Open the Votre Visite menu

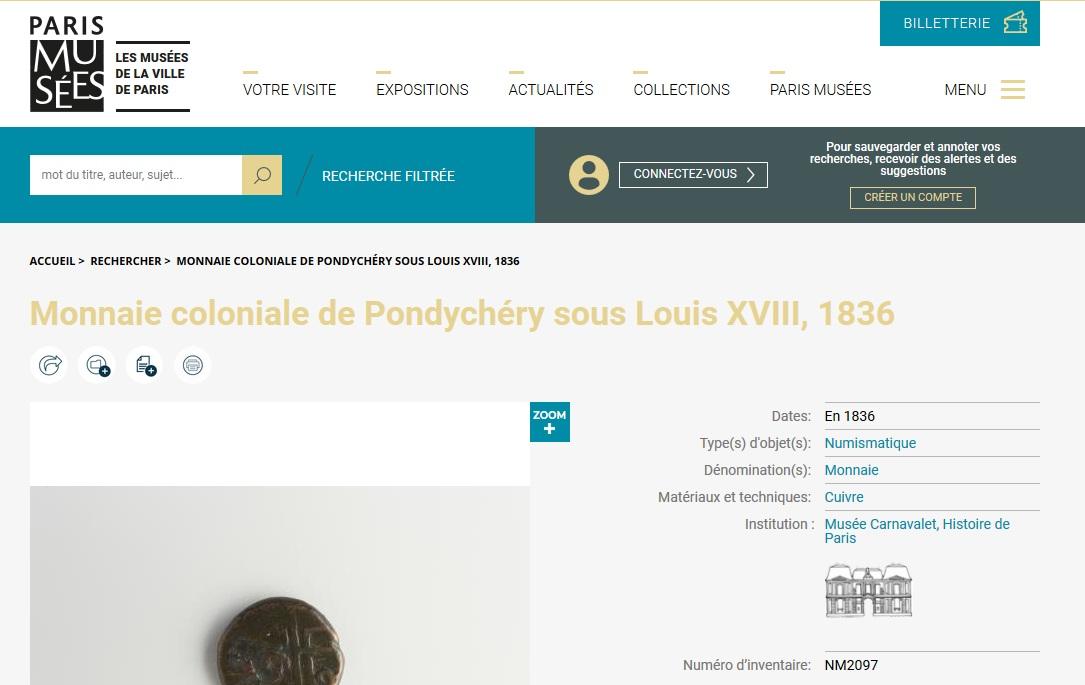pos(289,89)
